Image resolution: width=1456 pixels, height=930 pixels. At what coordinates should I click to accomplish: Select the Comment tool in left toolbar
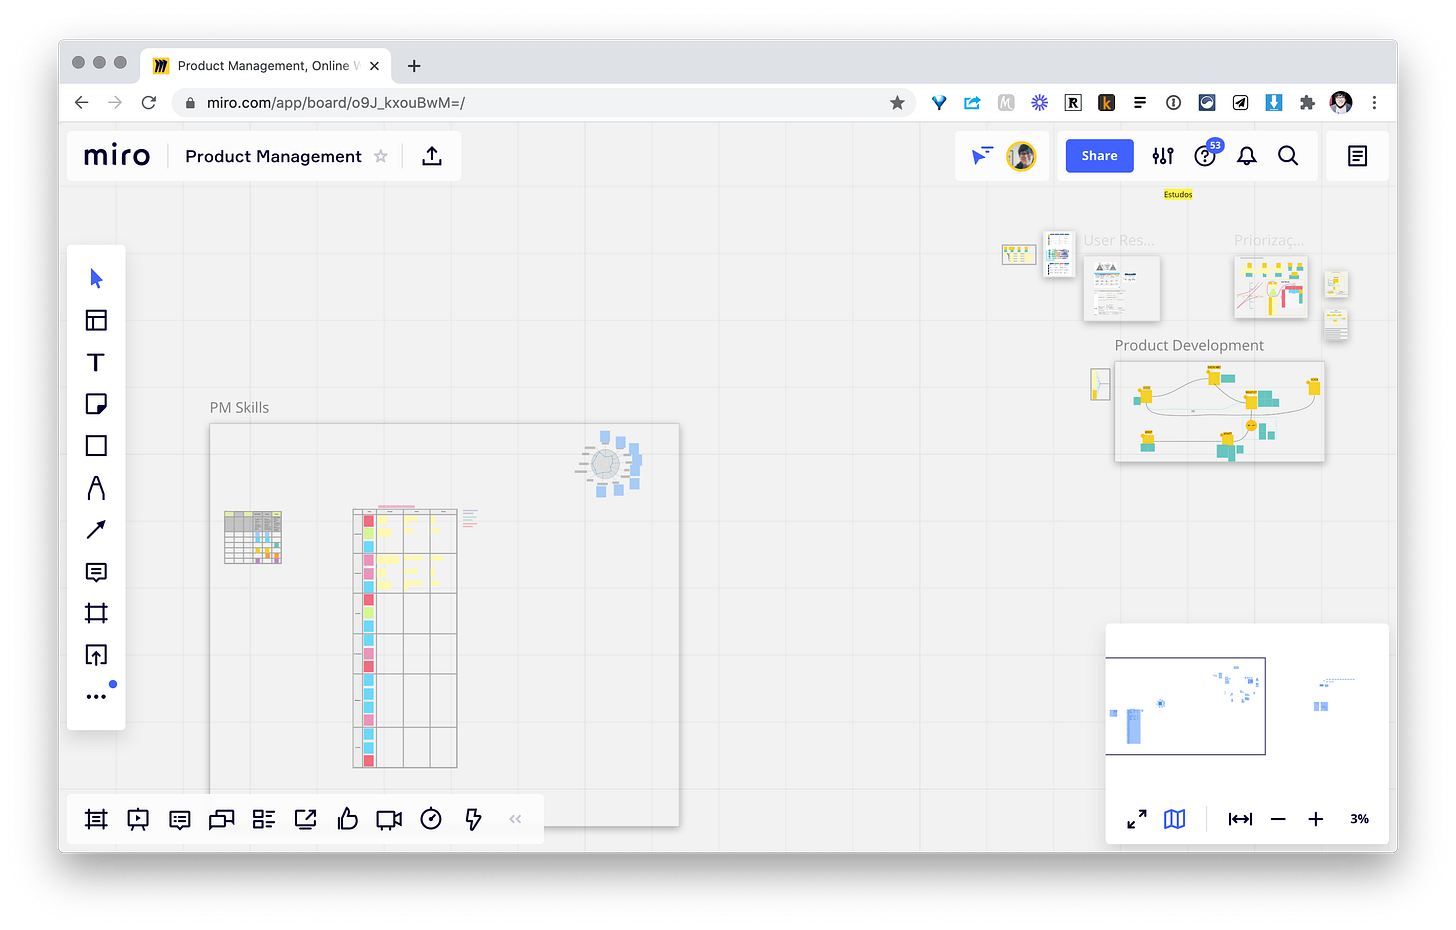coord(96,572)
